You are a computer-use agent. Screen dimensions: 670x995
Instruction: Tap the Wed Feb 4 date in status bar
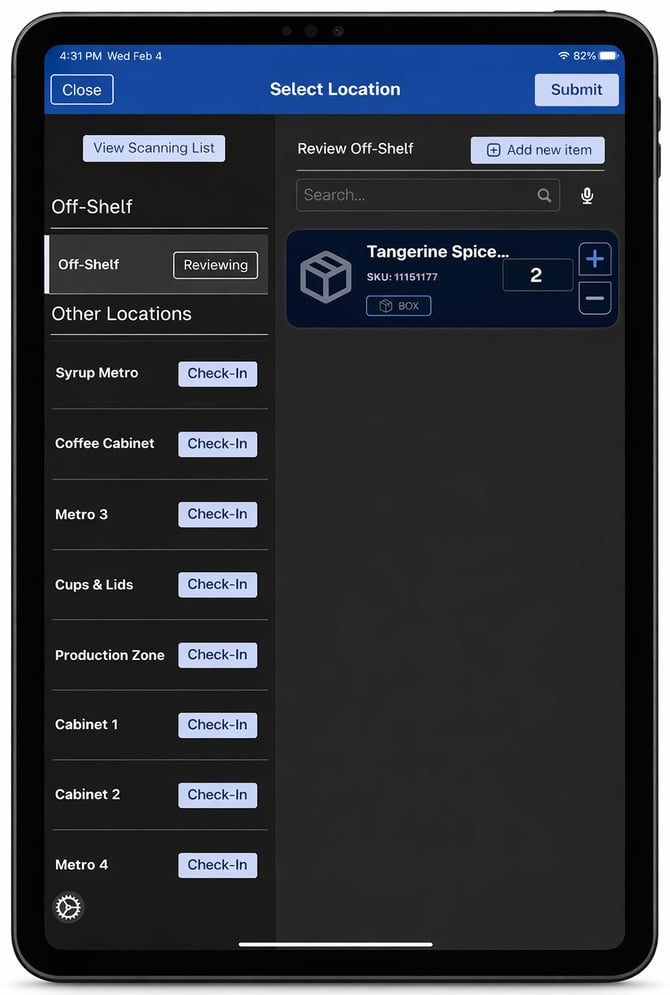pyautogui.click(x=135, y=56)
